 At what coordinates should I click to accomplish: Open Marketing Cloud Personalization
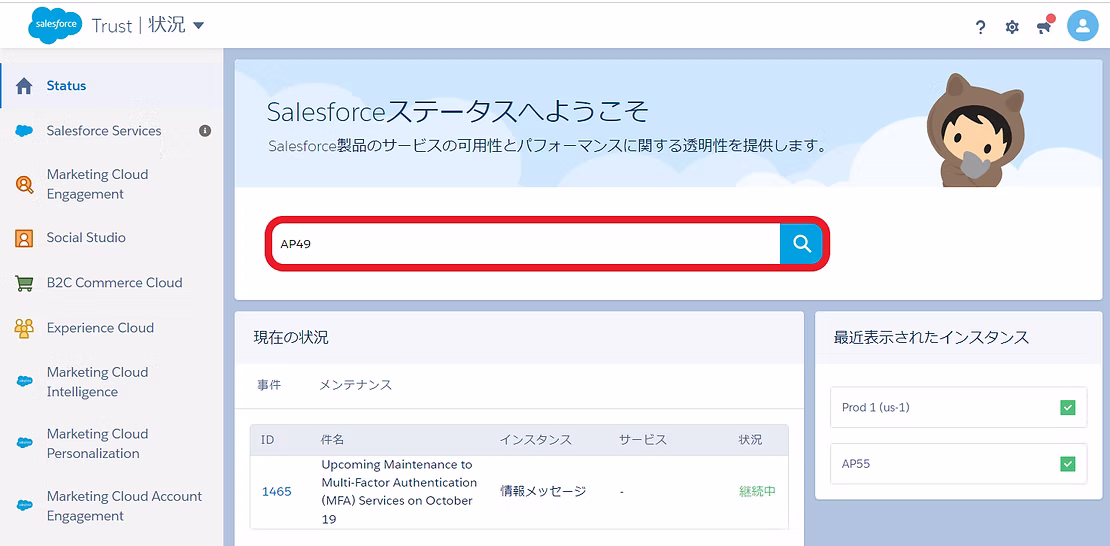click(x=98, y=443)
